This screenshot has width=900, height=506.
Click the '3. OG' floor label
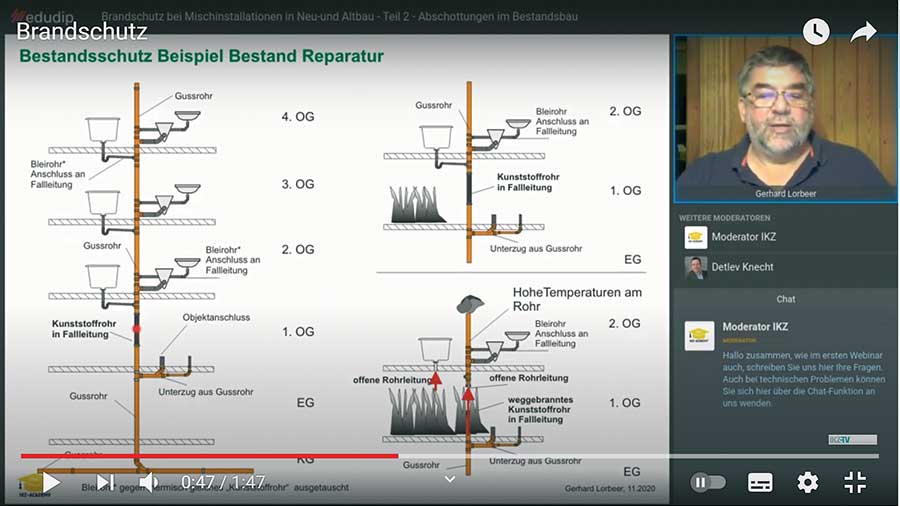(298, 184)
